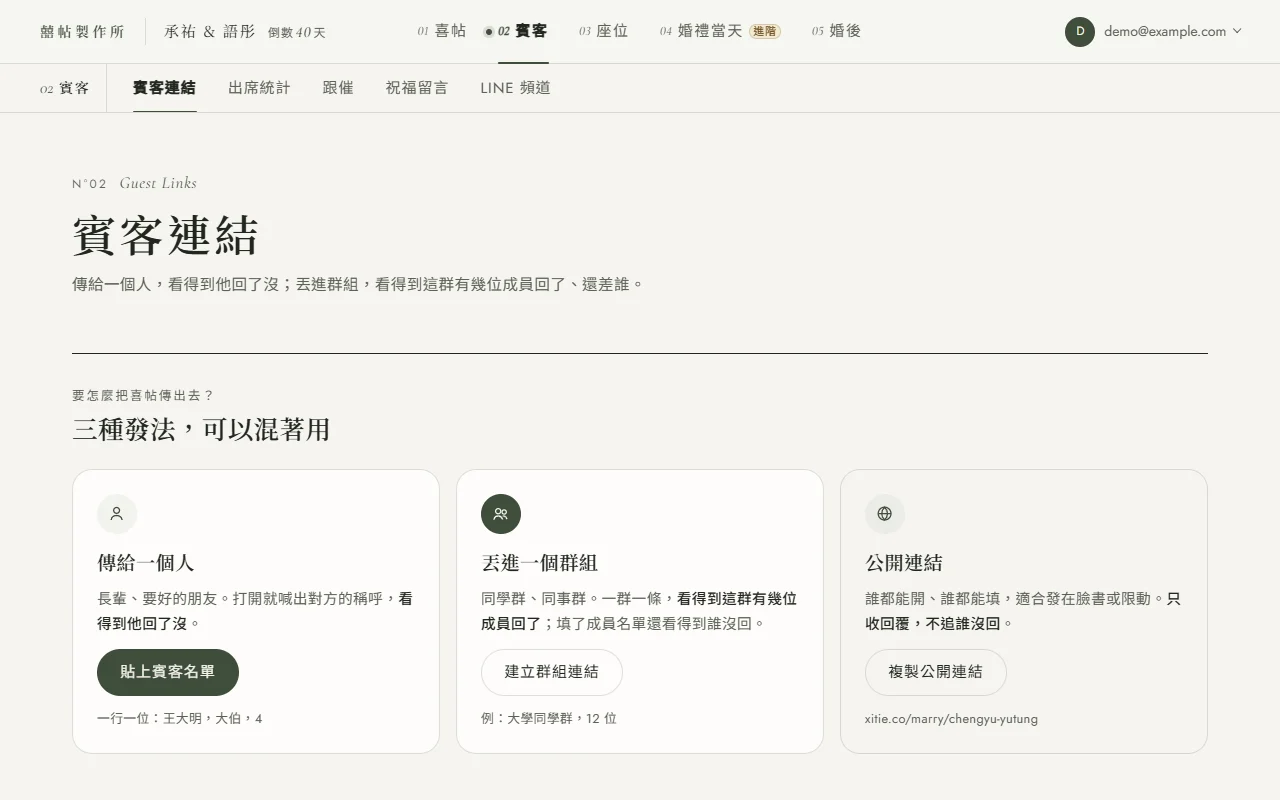Click the single person icon in first card
Screen dimensions: 1280x800
point(117,514)
